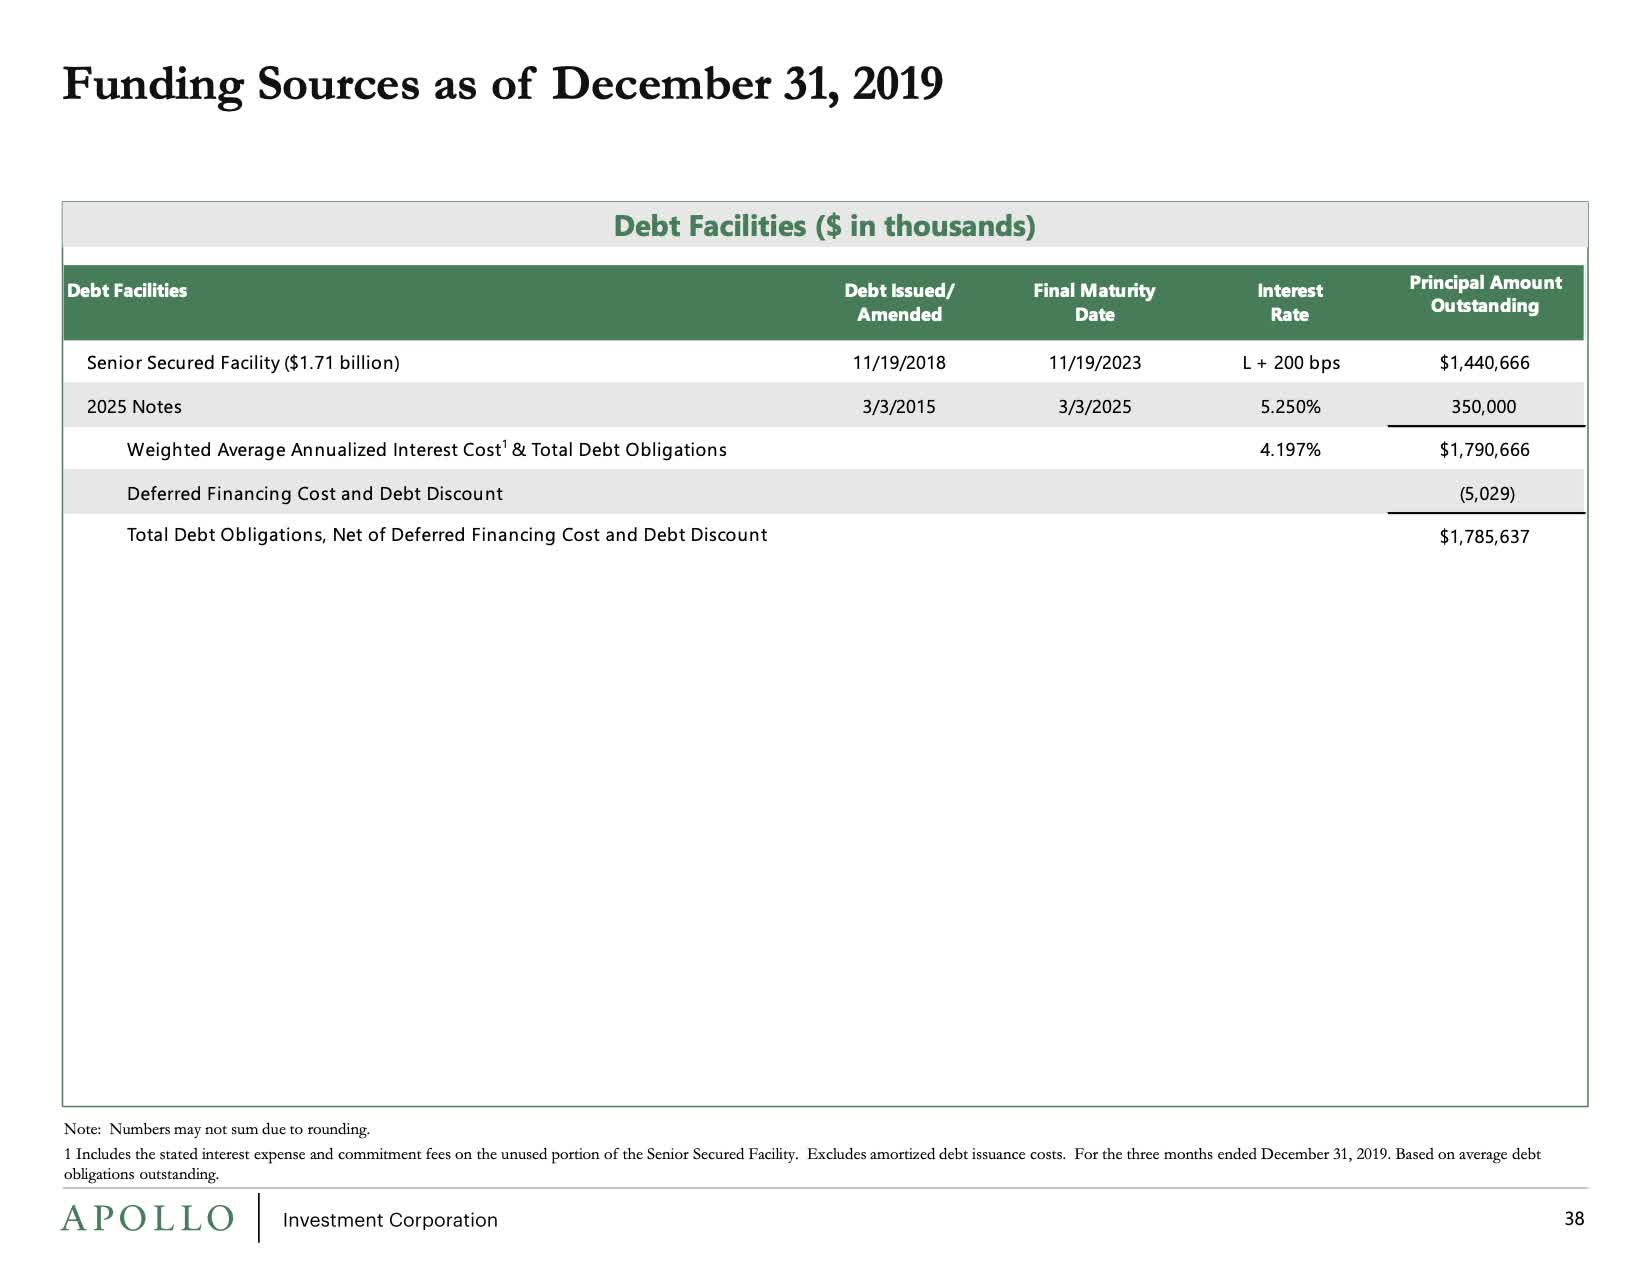This screenshot has height=1275, width=1650.
Task: Click the page number 38
Action: tap(1574, 1219)
